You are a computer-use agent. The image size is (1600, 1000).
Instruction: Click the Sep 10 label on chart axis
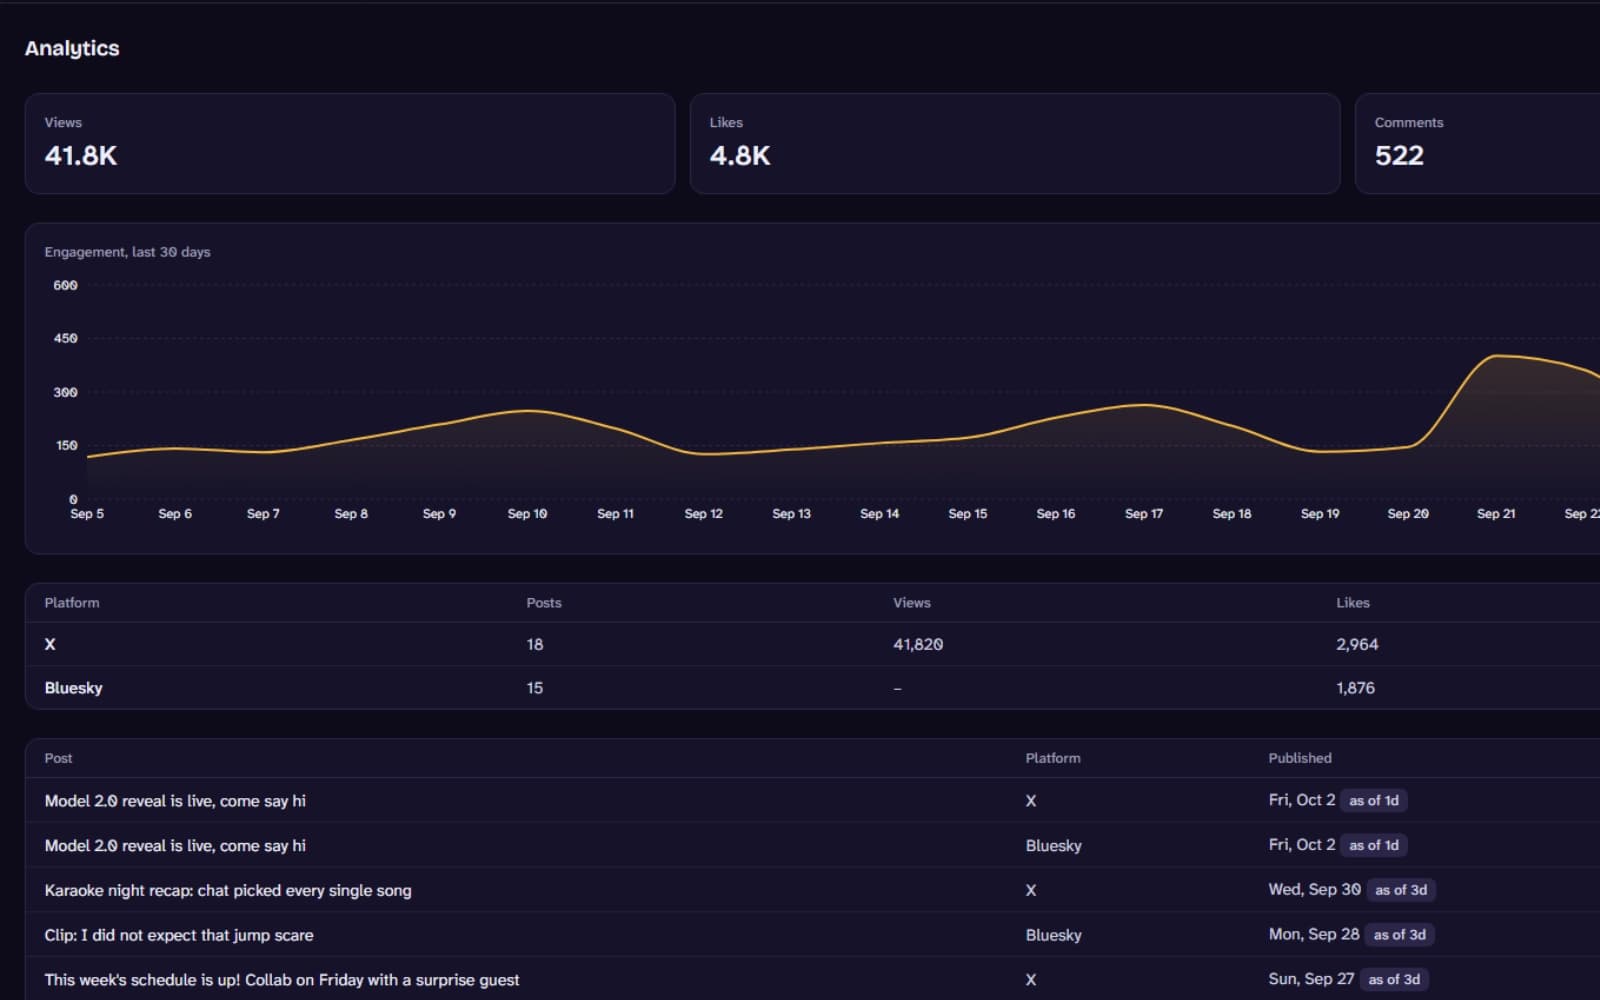[x=527, y=513]
